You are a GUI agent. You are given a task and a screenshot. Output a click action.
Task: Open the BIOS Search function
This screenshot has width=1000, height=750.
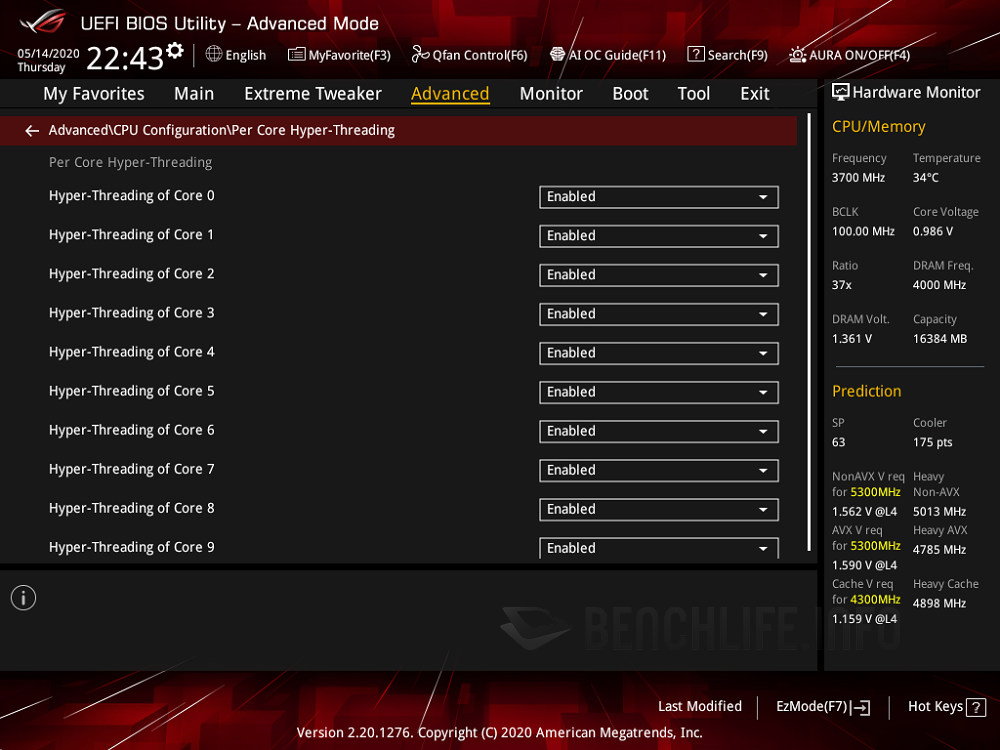click(x=727, y=55)
